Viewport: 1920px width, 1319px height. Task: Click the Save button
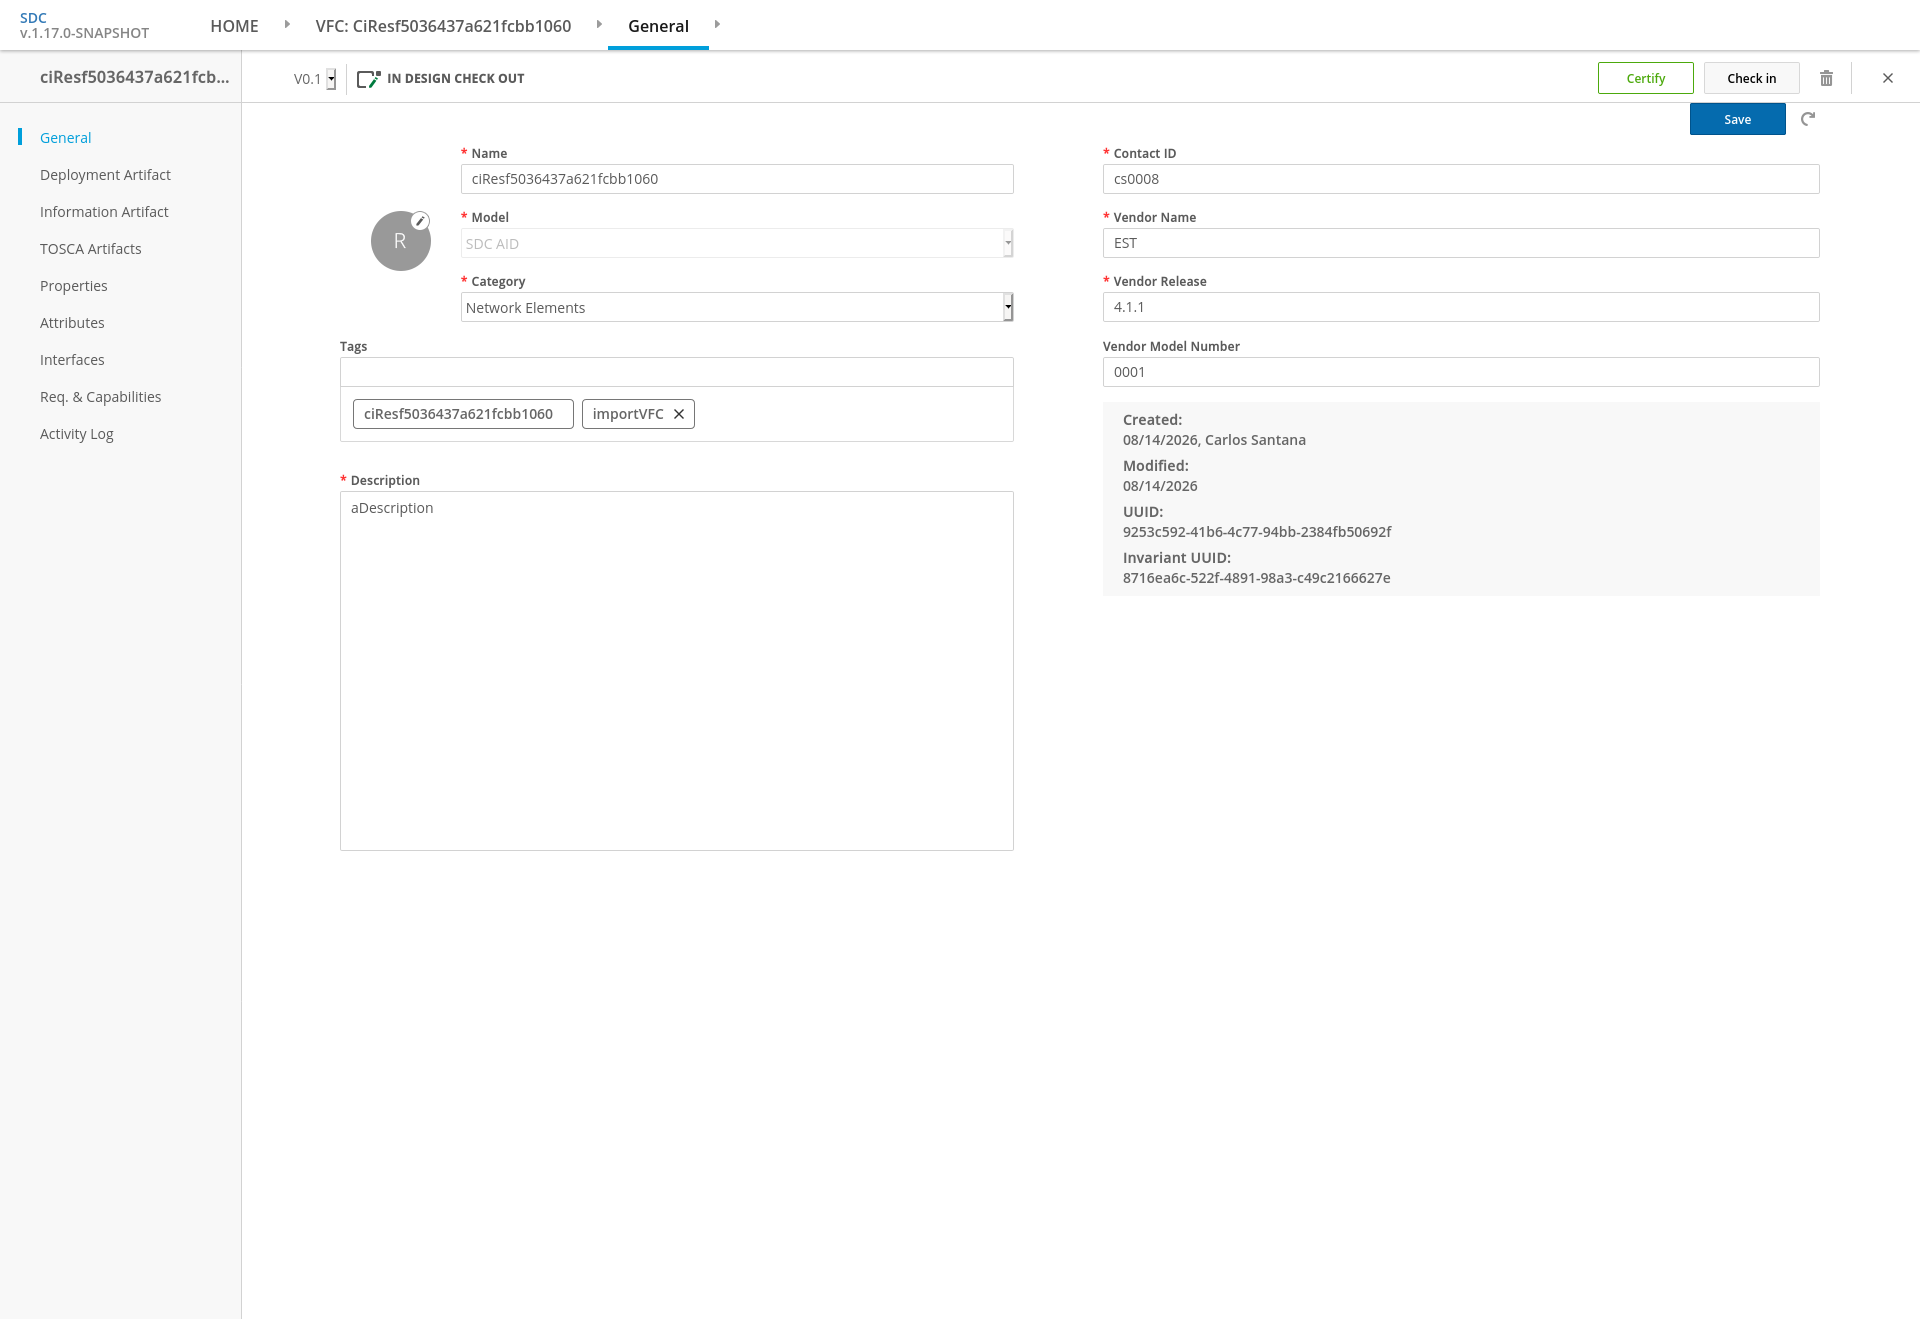[1737, 119]
